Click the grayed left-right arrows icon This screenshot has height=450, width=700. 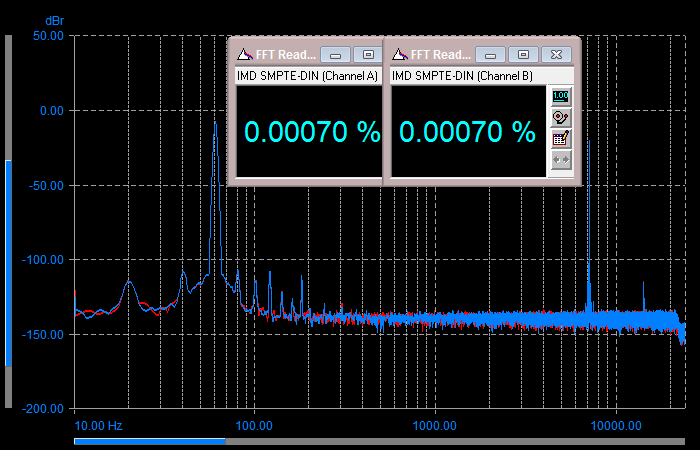click(x=561, y=159)
